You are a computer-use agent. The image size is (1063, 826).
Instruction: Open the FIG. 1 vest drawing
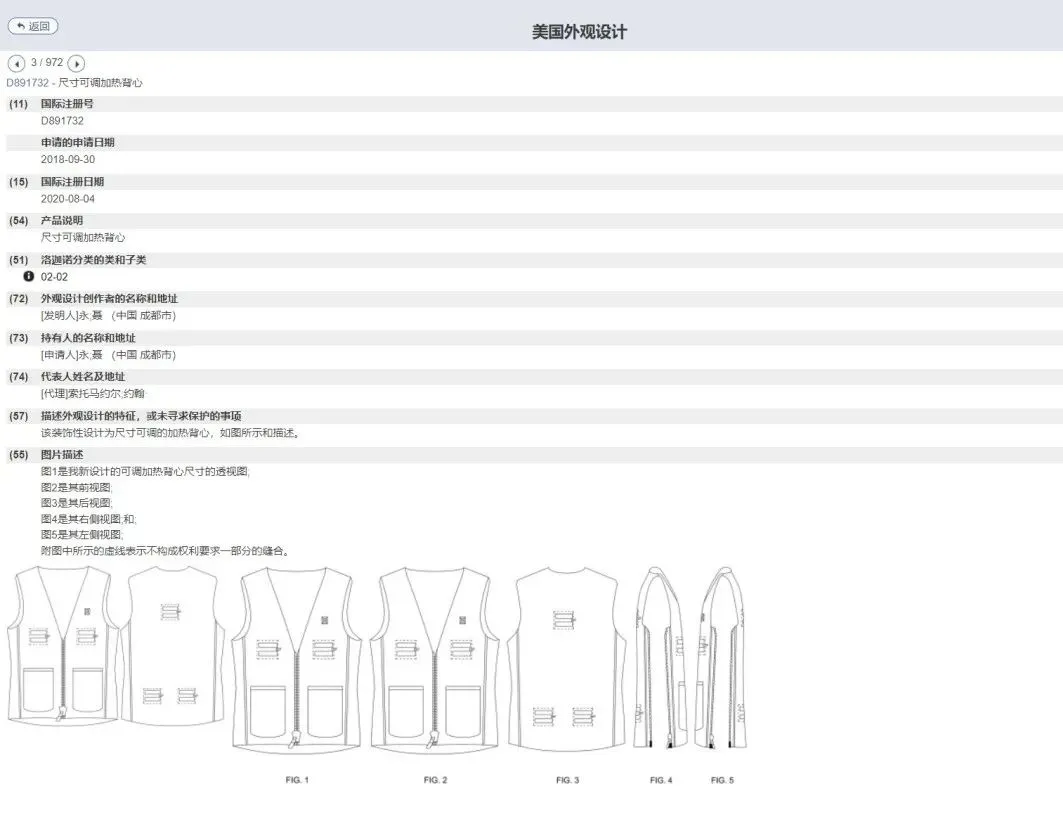(296, 660)
